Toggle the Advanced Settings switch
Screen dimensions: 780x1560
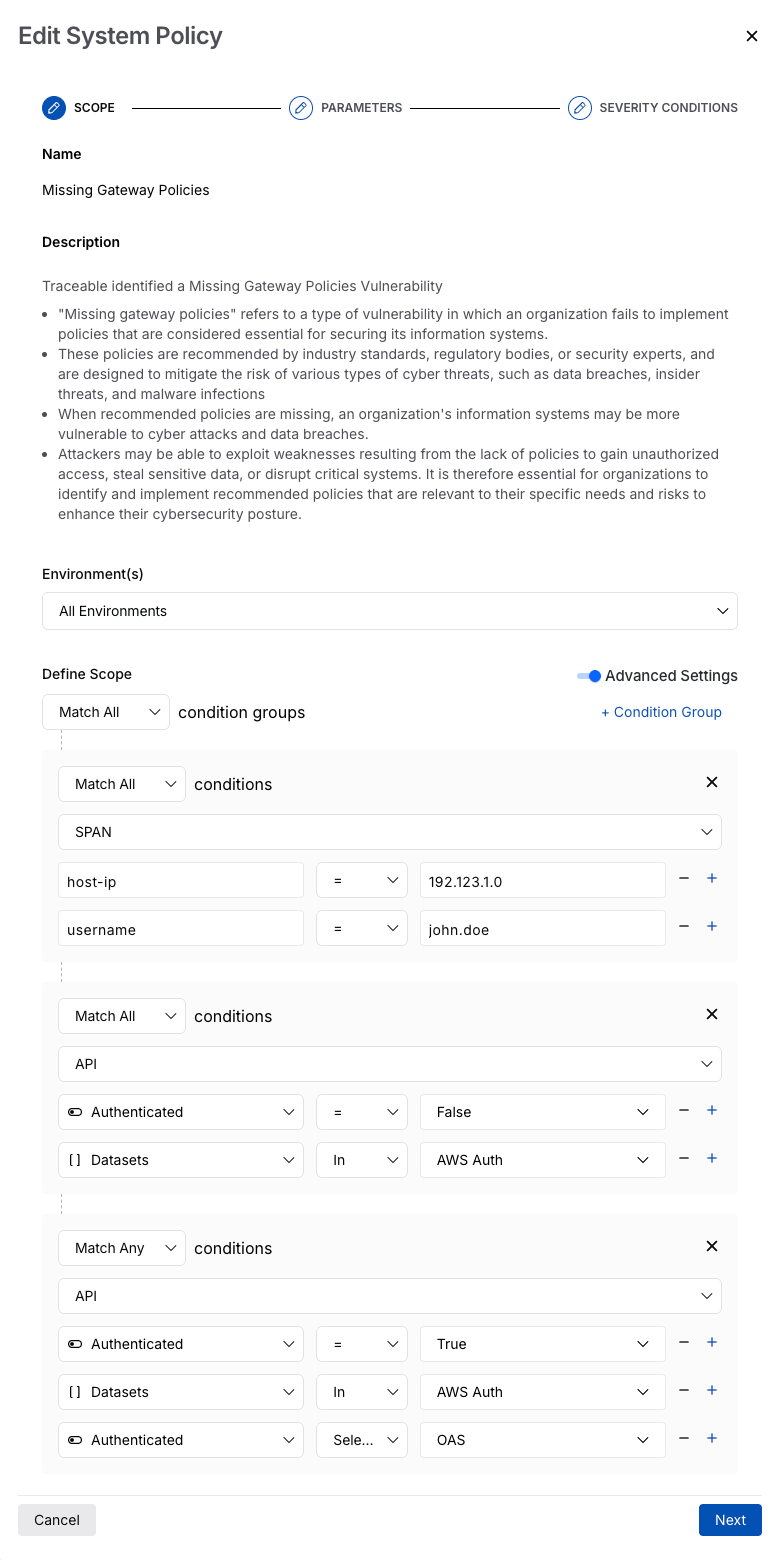[x=589, y=676]
